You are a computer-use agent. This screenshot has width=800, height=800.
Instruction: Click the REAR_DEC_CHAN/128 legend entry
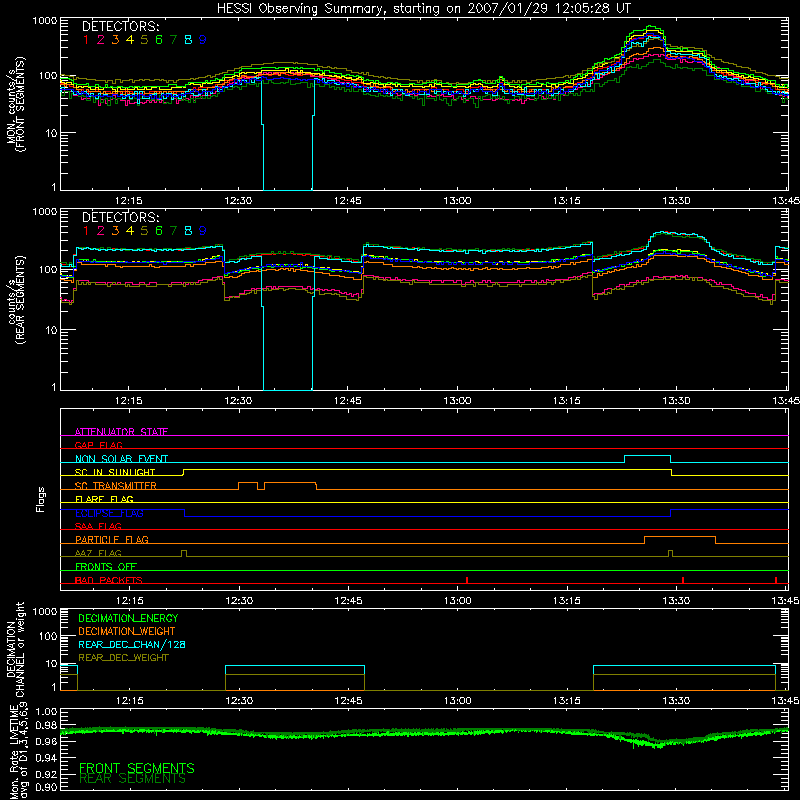click(132, 645)
